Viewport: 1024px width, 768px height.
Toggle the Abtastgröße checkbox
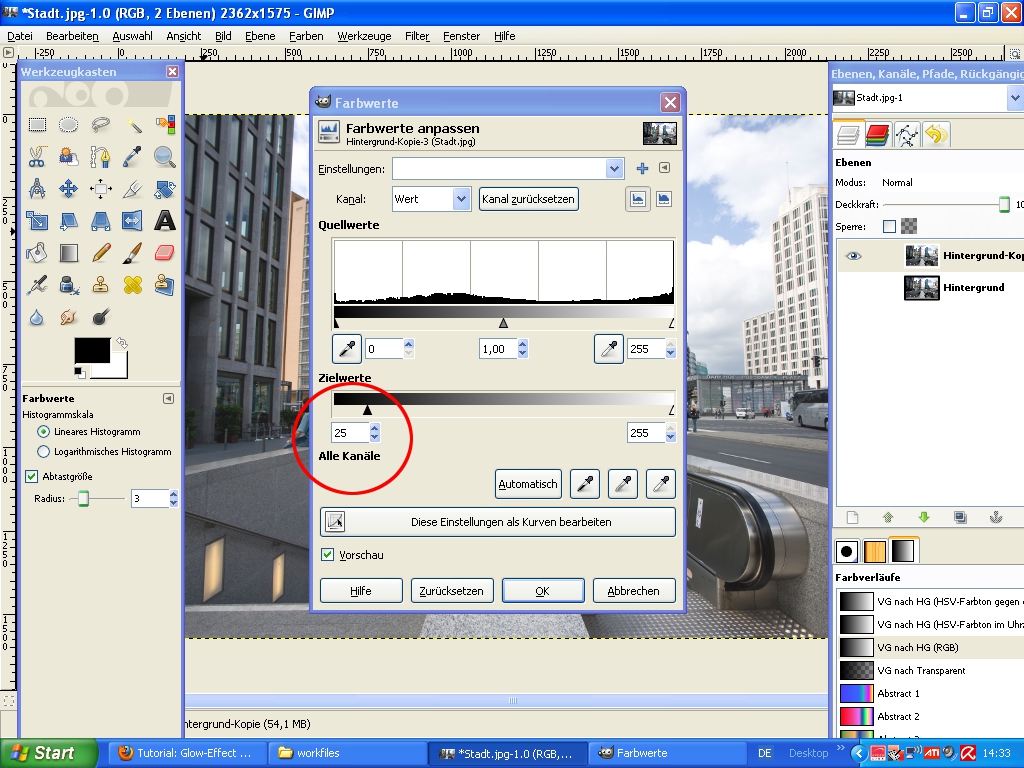[31, 476]
